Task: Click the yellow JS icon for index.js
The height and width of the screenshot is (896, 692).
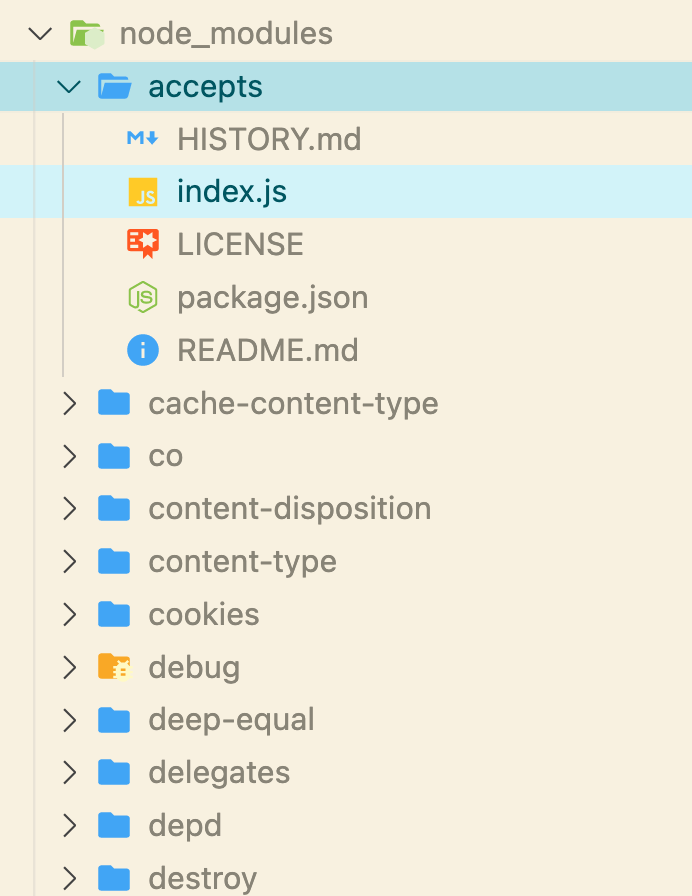Action: tap(142, 191)
